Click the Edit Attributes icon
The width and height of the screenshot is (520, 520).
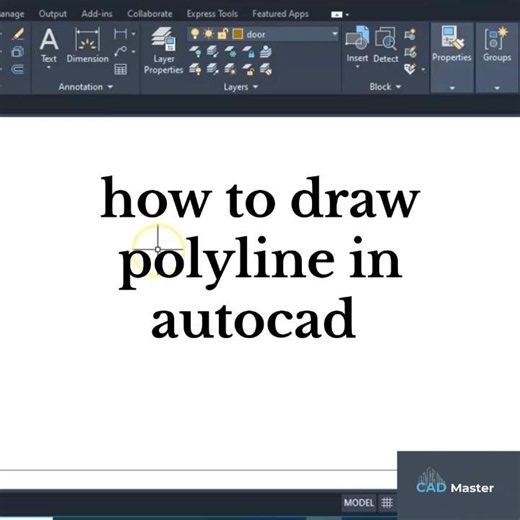point(410,69)
